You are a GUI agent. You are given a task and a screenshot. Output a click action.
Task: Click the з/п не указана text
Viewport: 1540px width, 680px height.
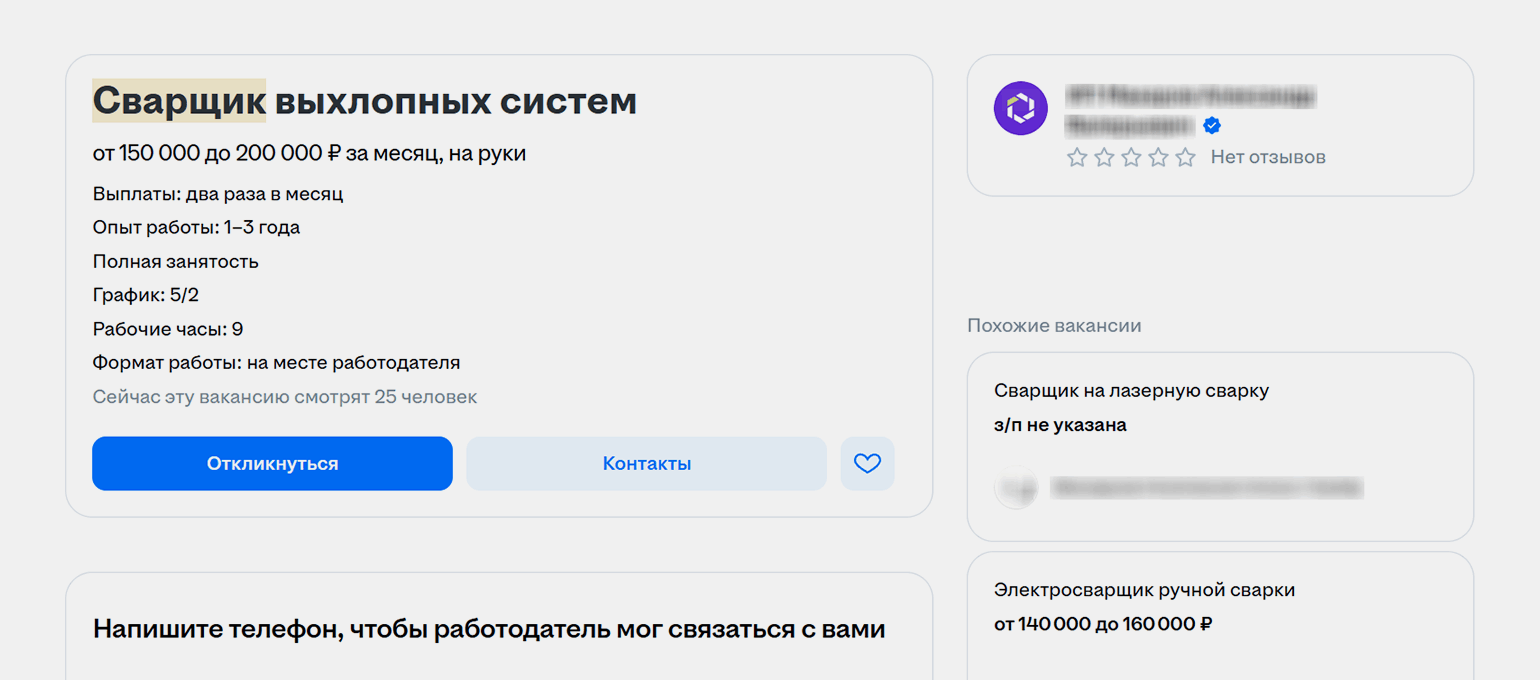point(1060,425)
